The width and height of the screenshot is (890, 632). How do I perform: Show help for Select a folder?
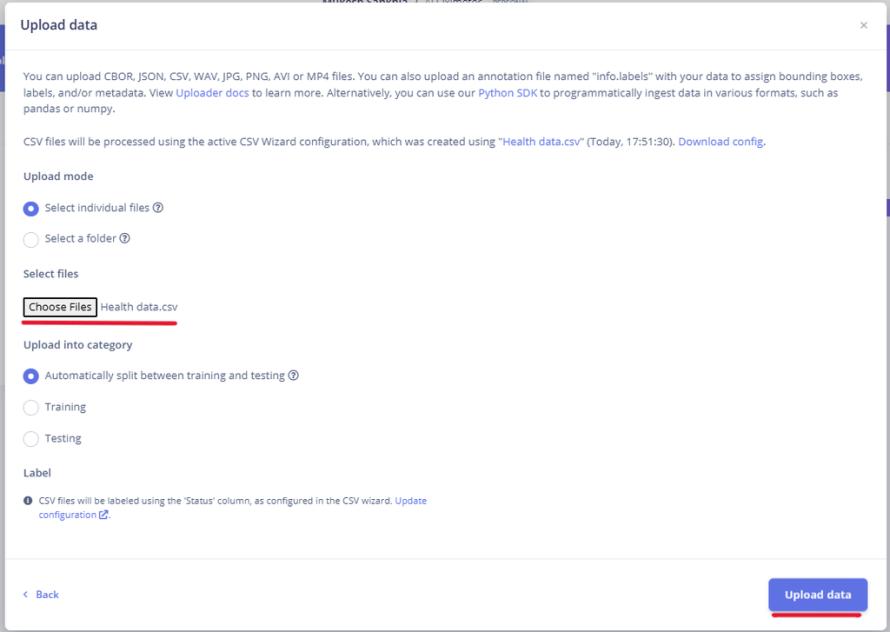125,238
